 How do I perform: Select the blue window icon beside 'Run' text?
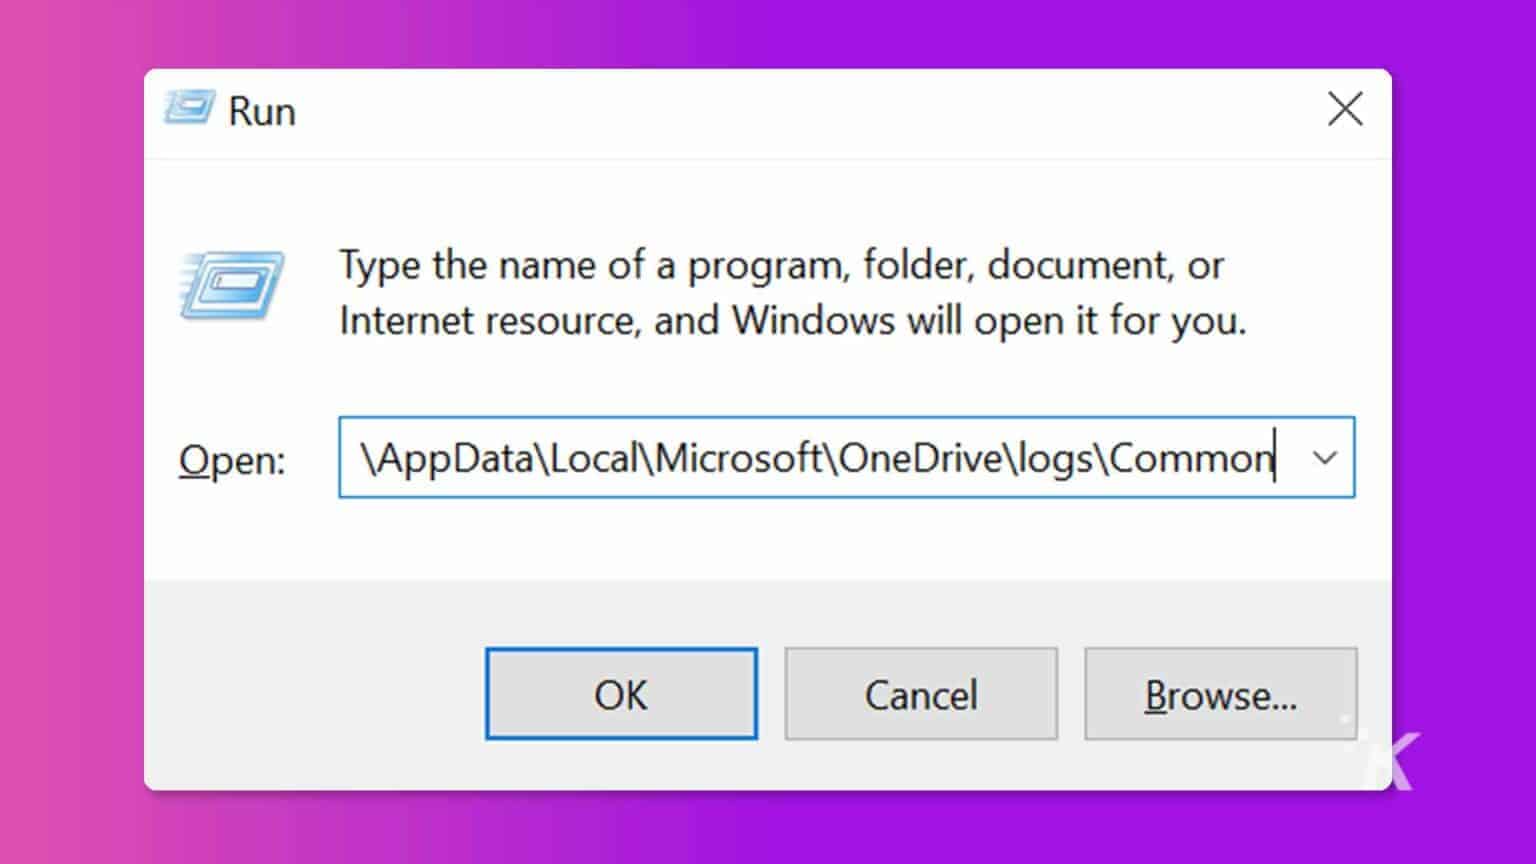point(190,110)
